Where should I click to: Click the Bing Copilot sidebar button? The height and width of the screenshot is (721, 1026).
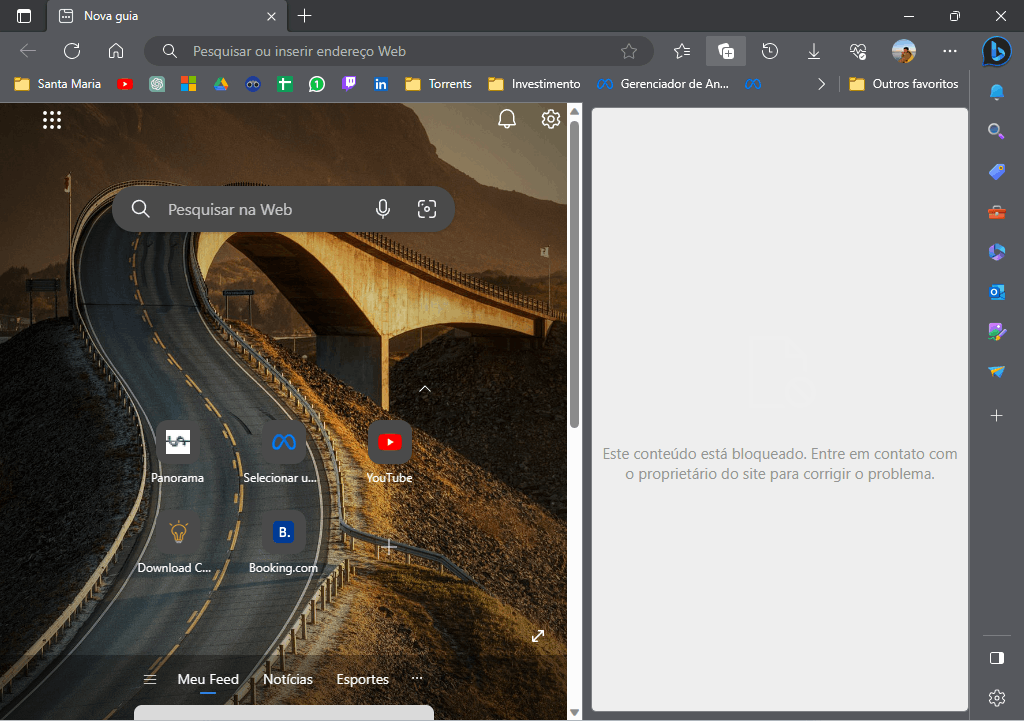pyautogui.click(x=996, y=51)
